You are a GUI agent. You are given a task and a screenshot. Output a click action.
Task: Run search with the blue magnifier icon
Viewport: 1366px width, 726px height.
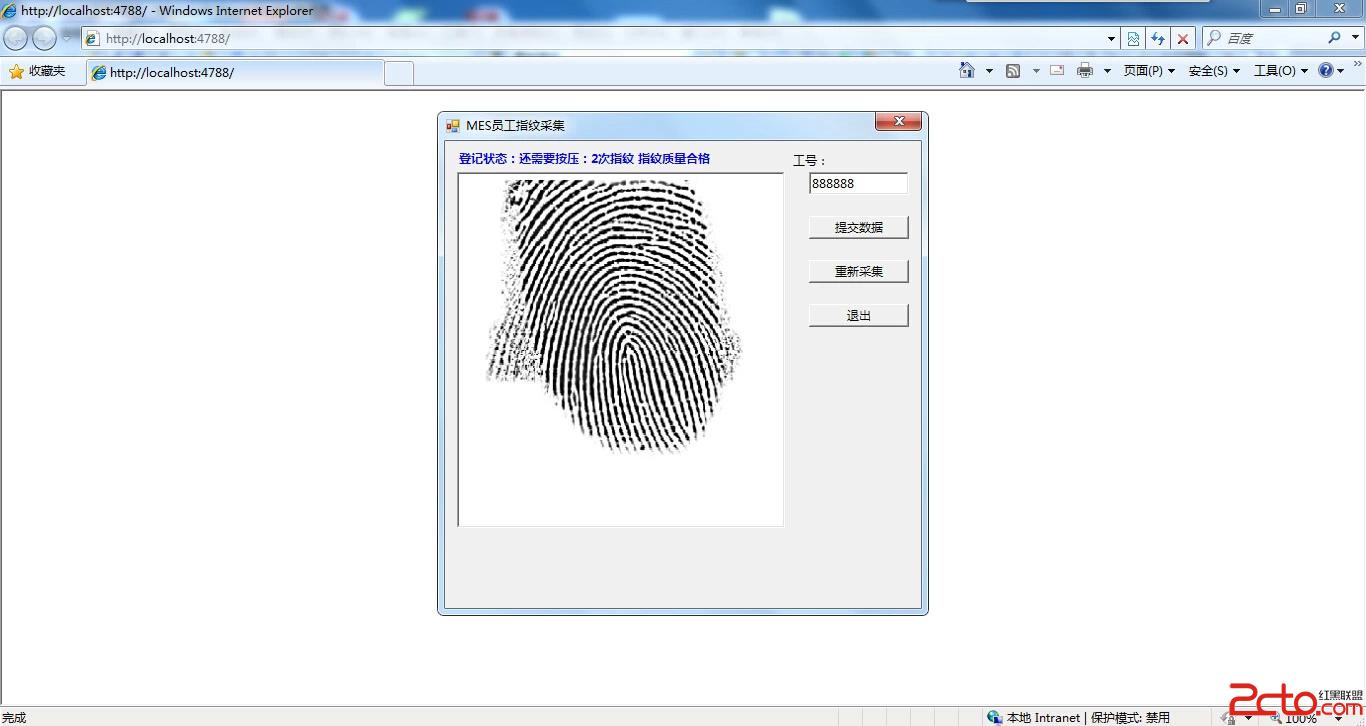(1334, 38)
